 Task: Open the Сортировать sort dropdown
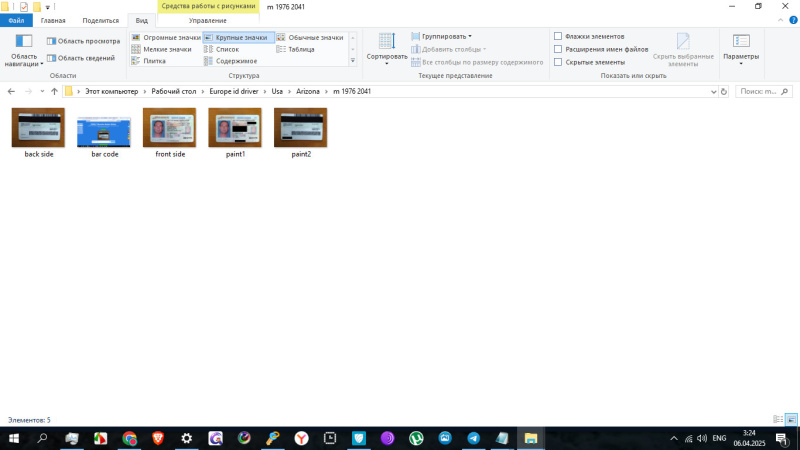point(386,46)
